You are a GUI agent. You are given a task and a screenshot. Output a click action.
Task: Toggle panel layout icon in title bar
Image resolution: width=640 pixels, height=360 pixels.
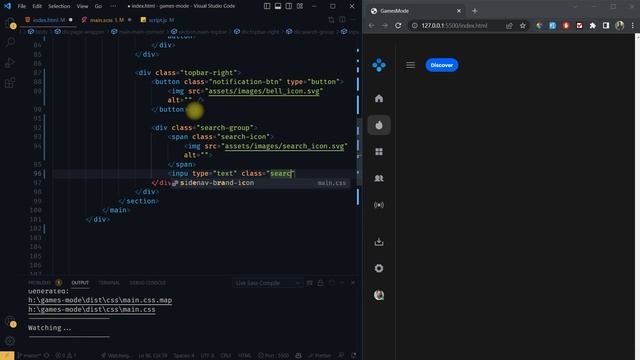[278, 6]
